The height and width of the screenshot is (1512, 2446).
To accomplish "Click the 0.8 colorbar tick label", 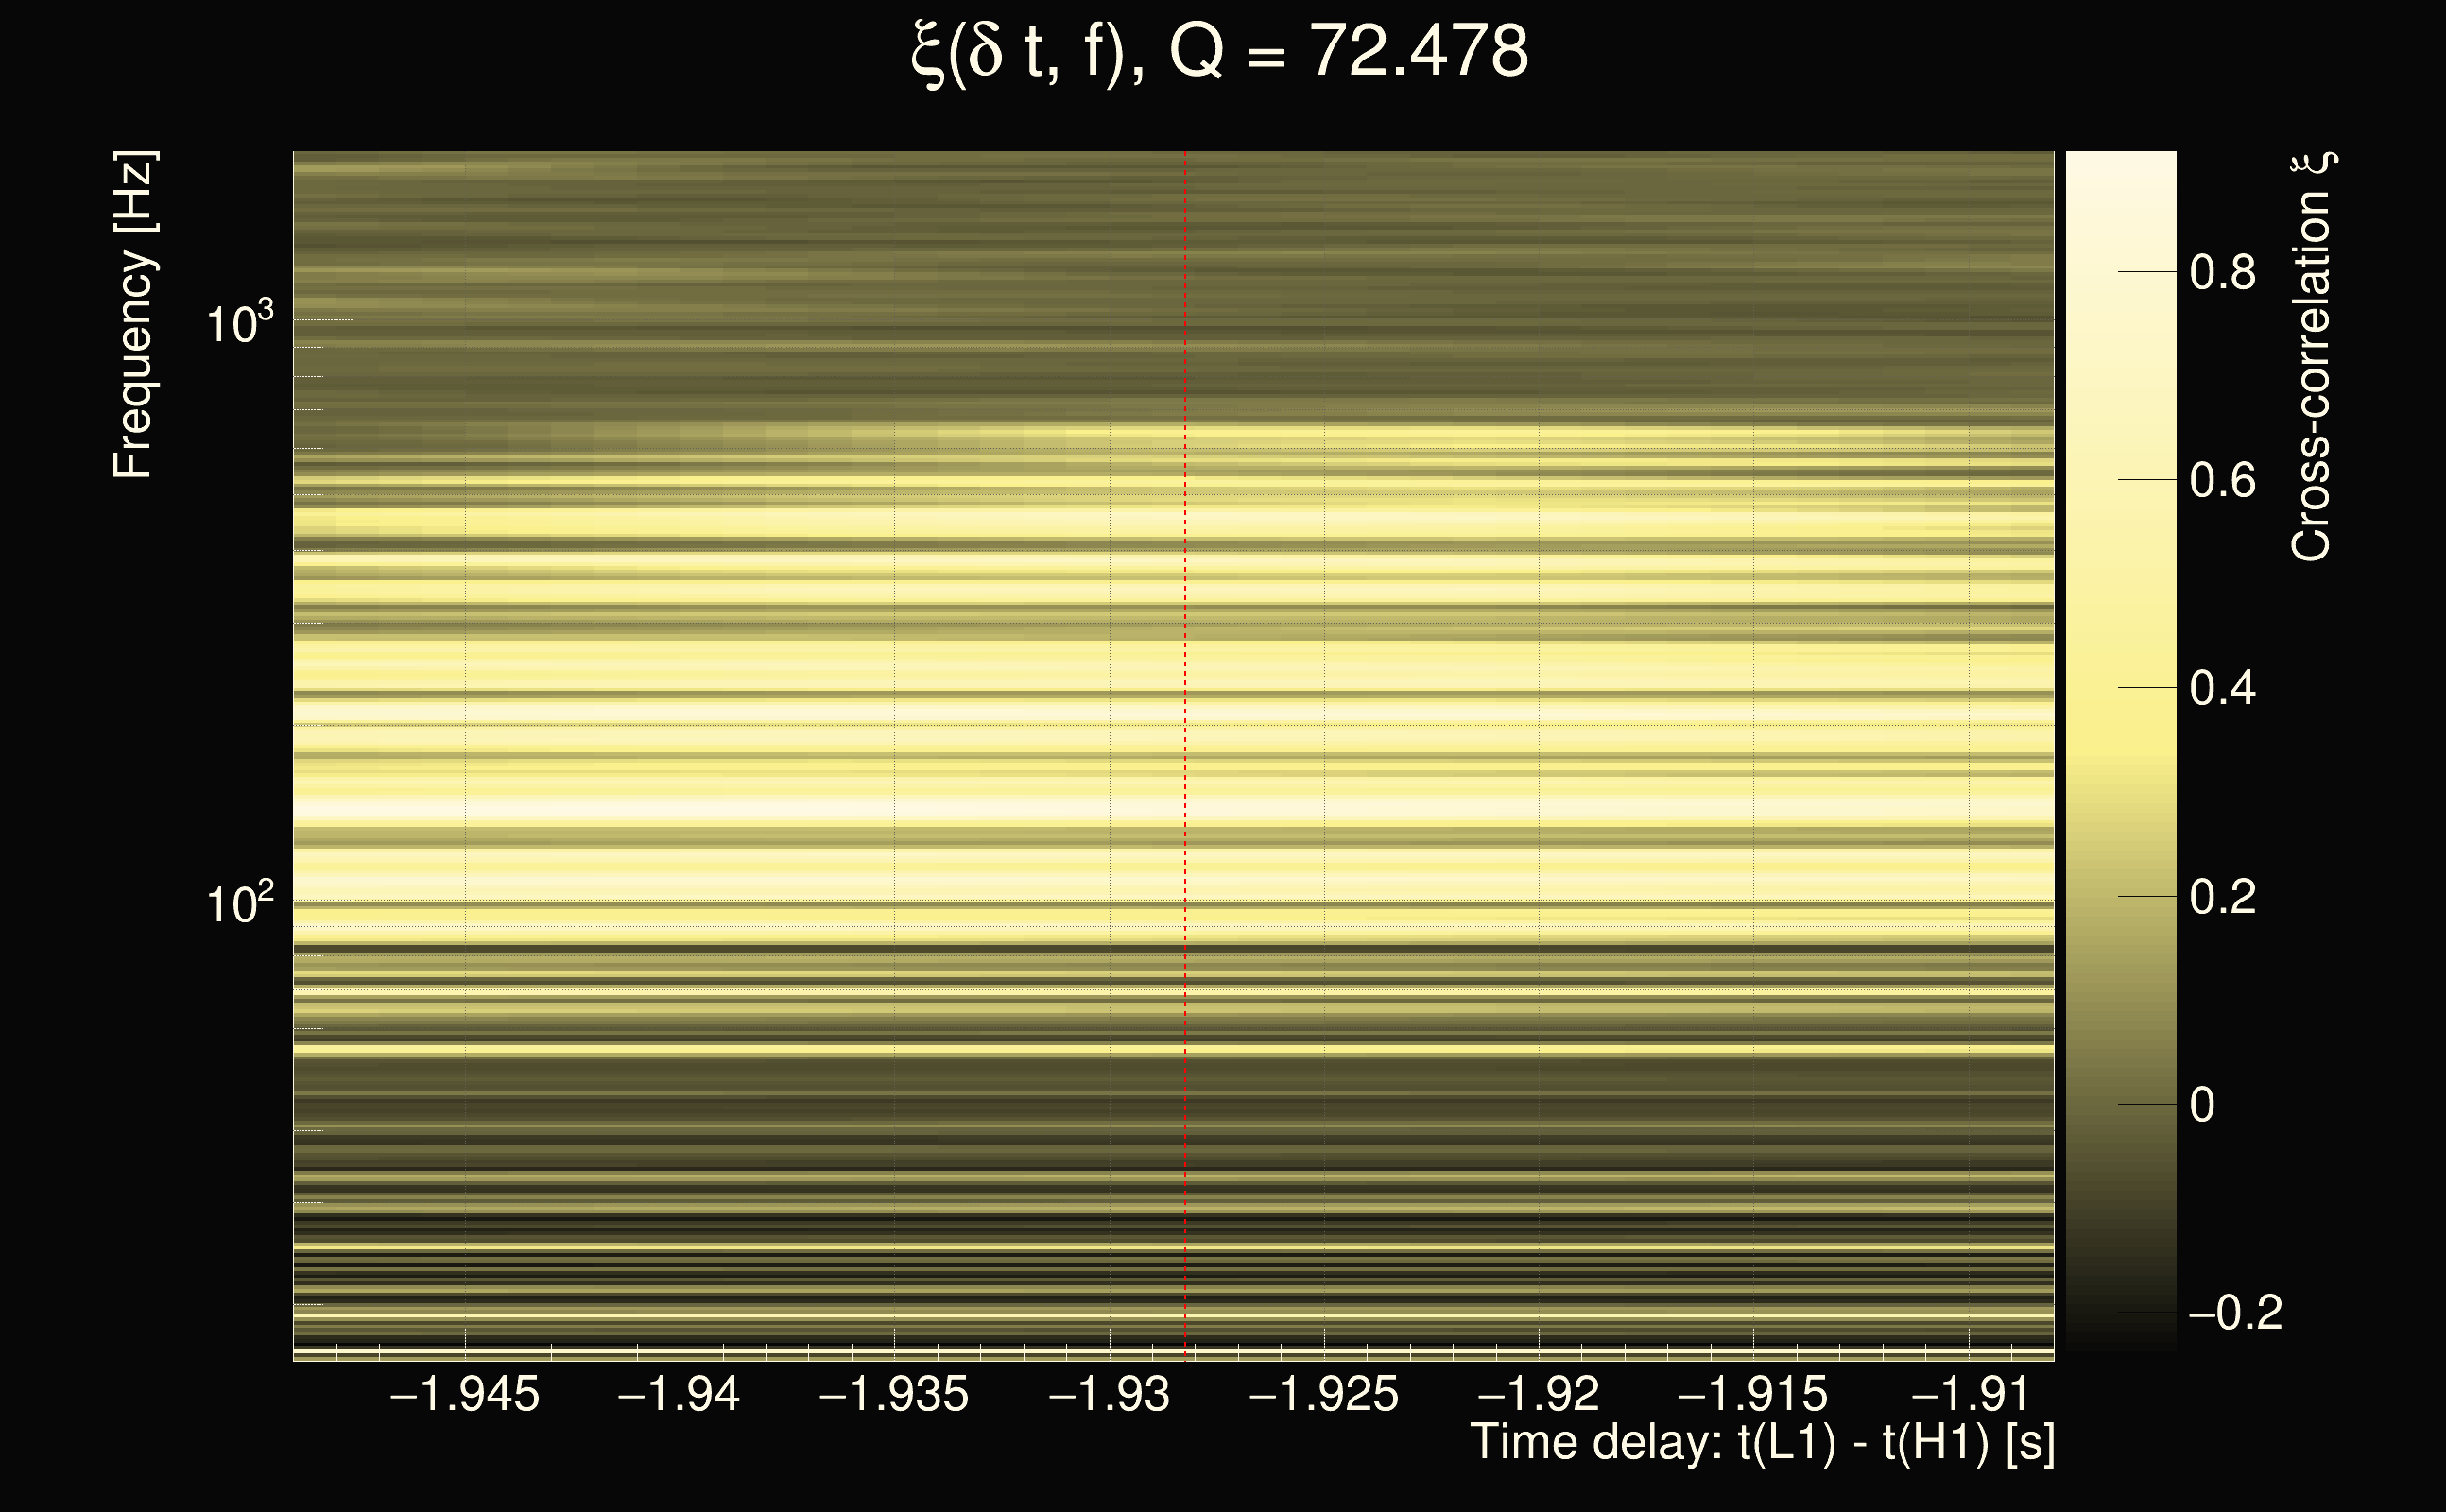I will [2222, 272].
